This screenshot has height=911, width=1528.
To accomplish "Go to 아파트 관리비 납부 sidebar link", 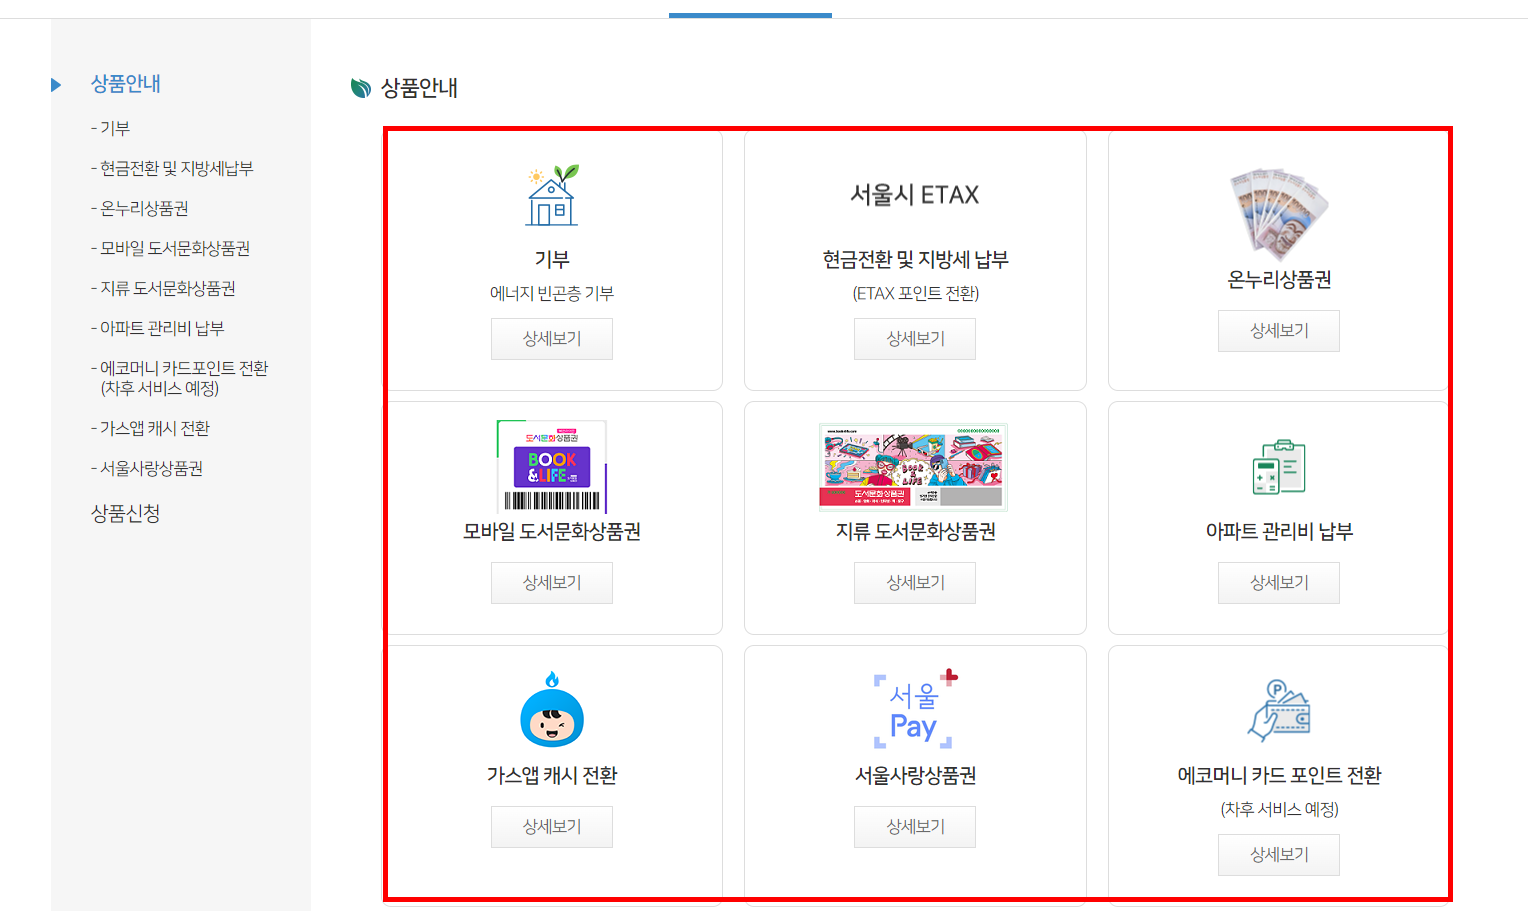I will [158, 328].
